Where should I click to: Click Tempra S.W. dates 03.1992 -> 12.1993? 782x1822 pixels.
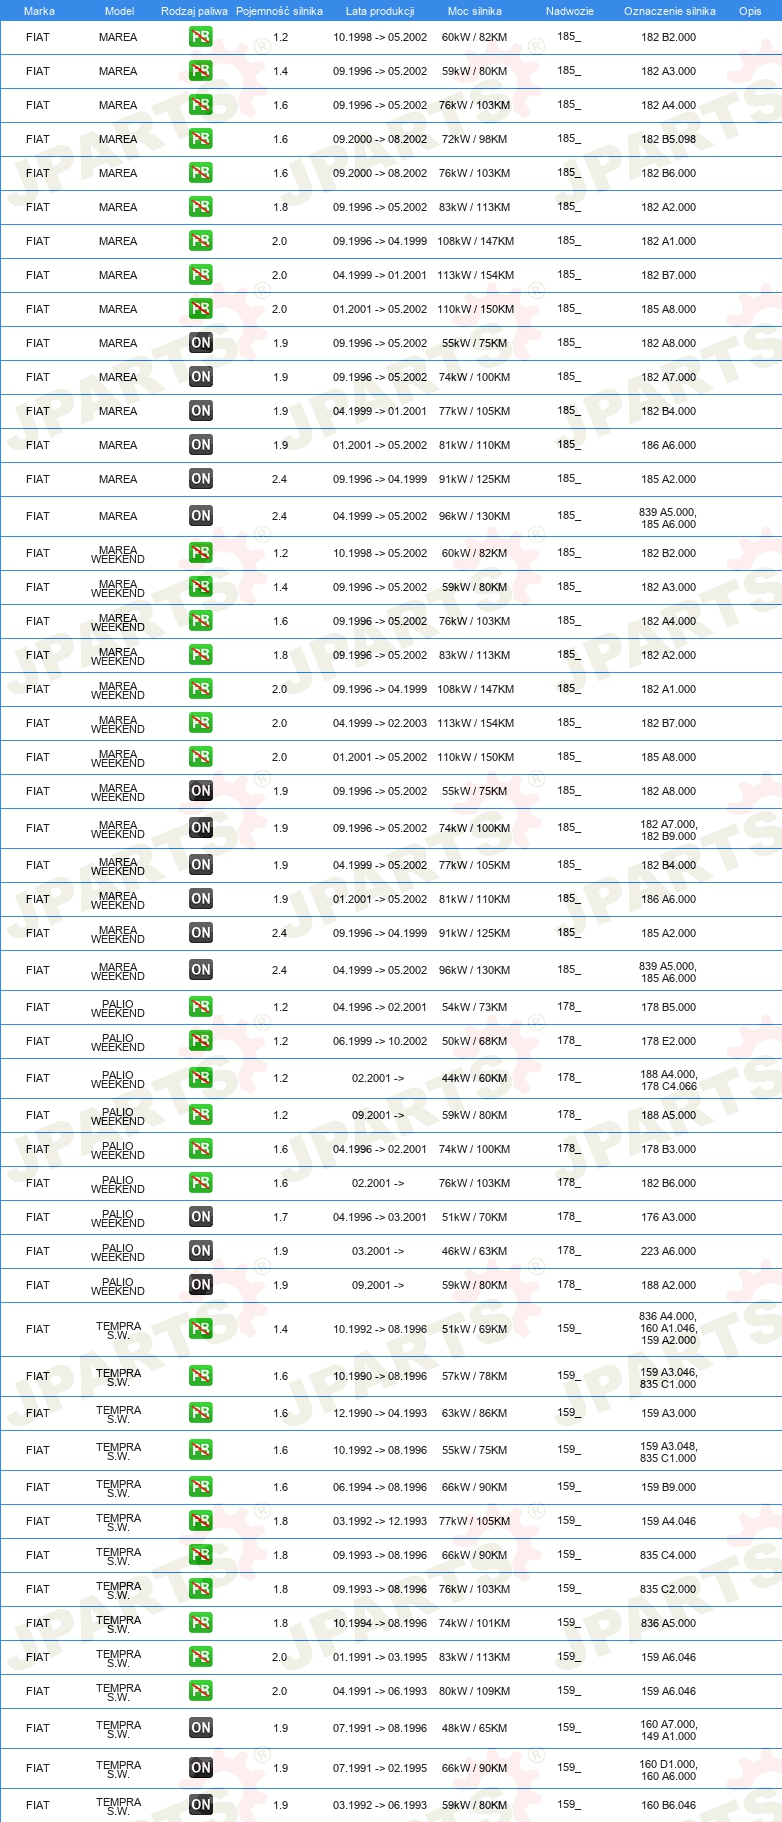tap(380, 1521)
